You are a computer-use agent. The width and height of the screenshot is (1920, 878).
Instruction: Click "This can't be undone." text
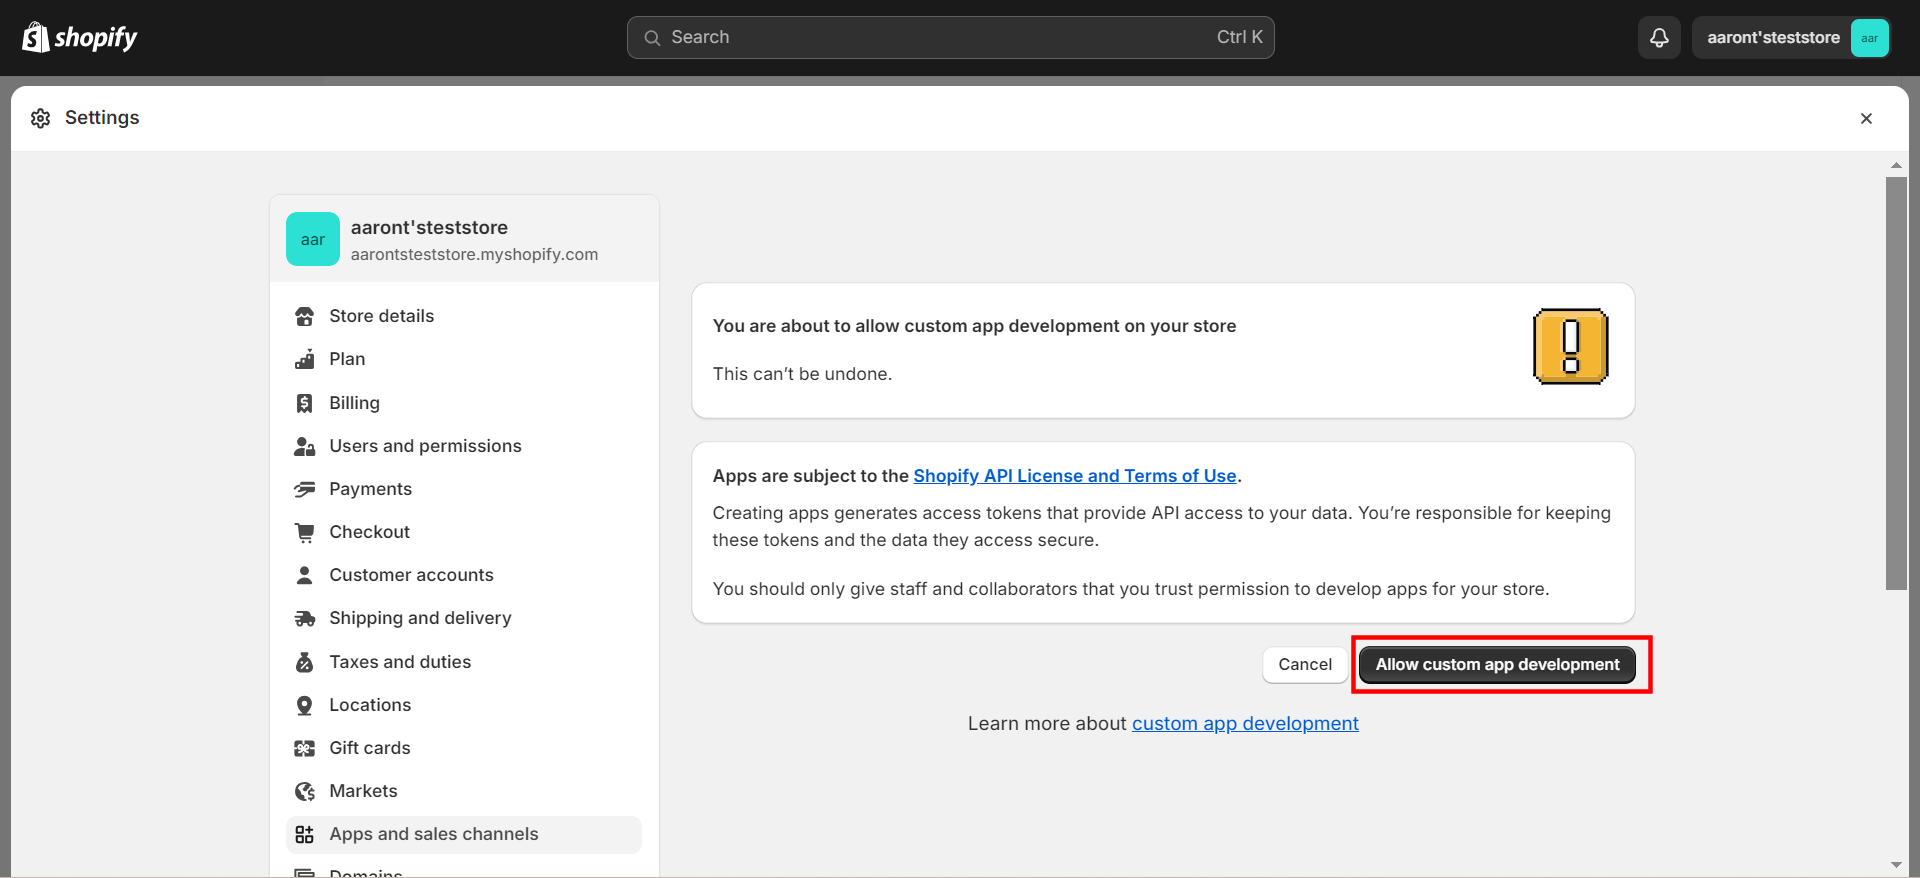(x=802, y=374)
